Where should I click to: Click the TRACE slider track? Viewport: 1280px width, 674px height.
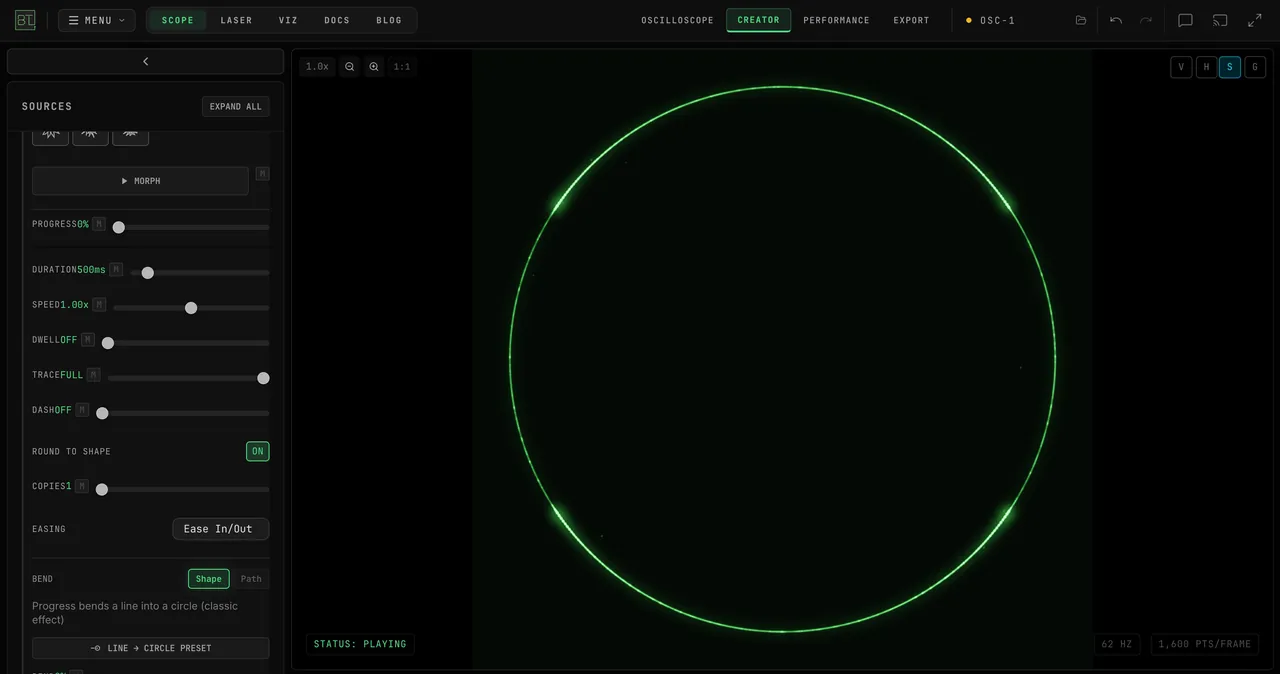click(x=188, y=378)
